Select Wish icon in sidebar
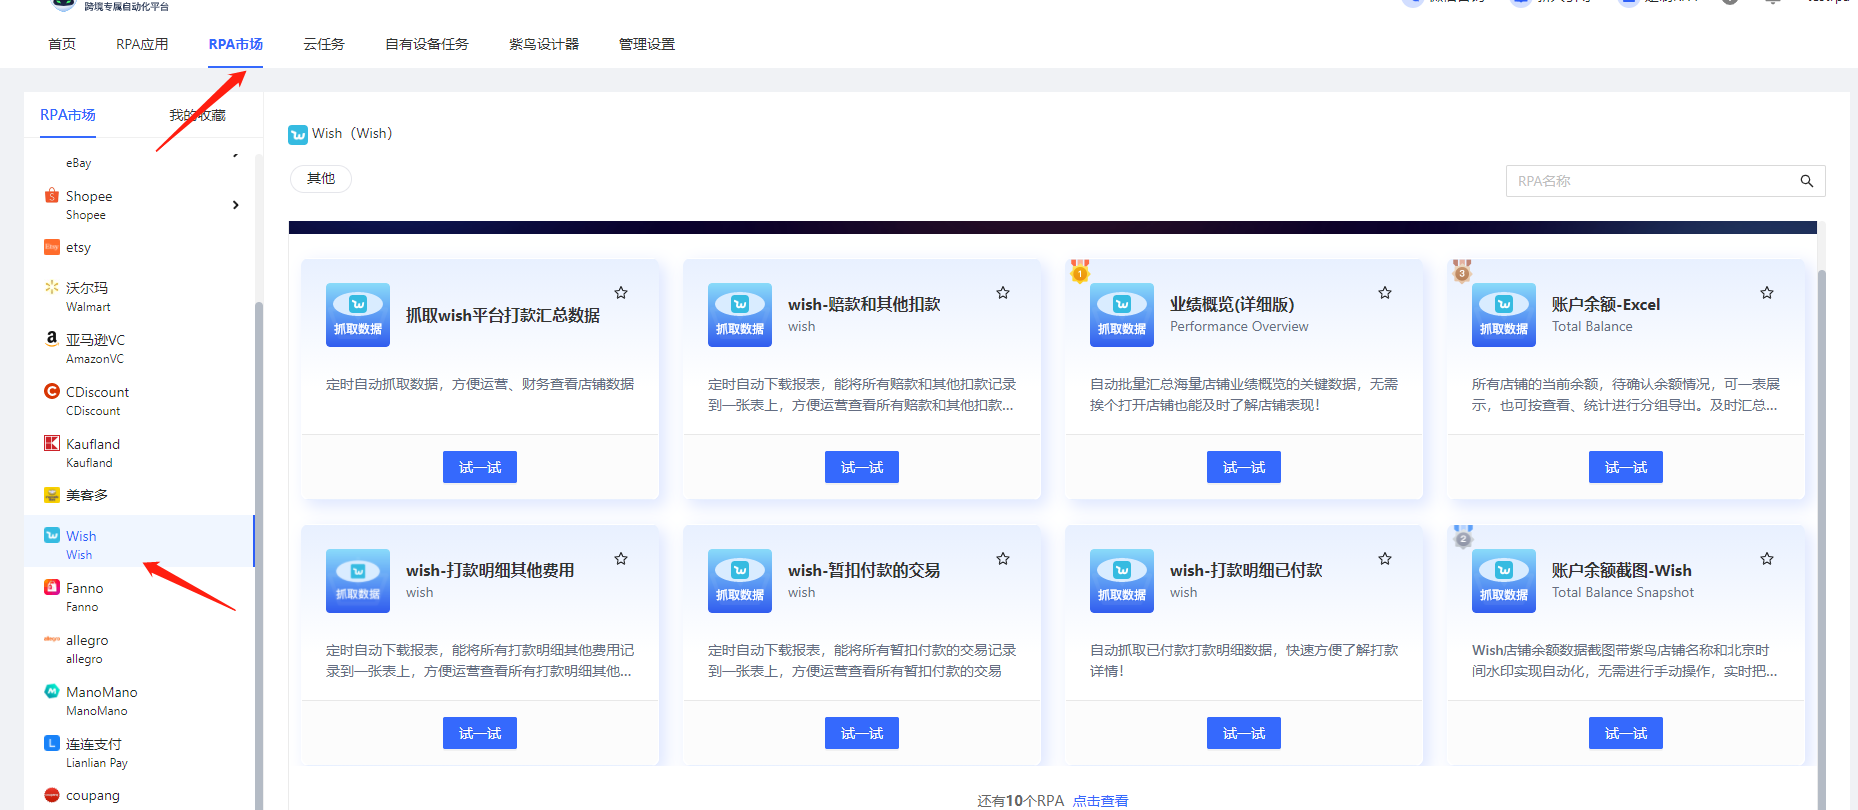Image resolution: width=1858 pixels, height=810 pixels. click(x=52, y=535)
